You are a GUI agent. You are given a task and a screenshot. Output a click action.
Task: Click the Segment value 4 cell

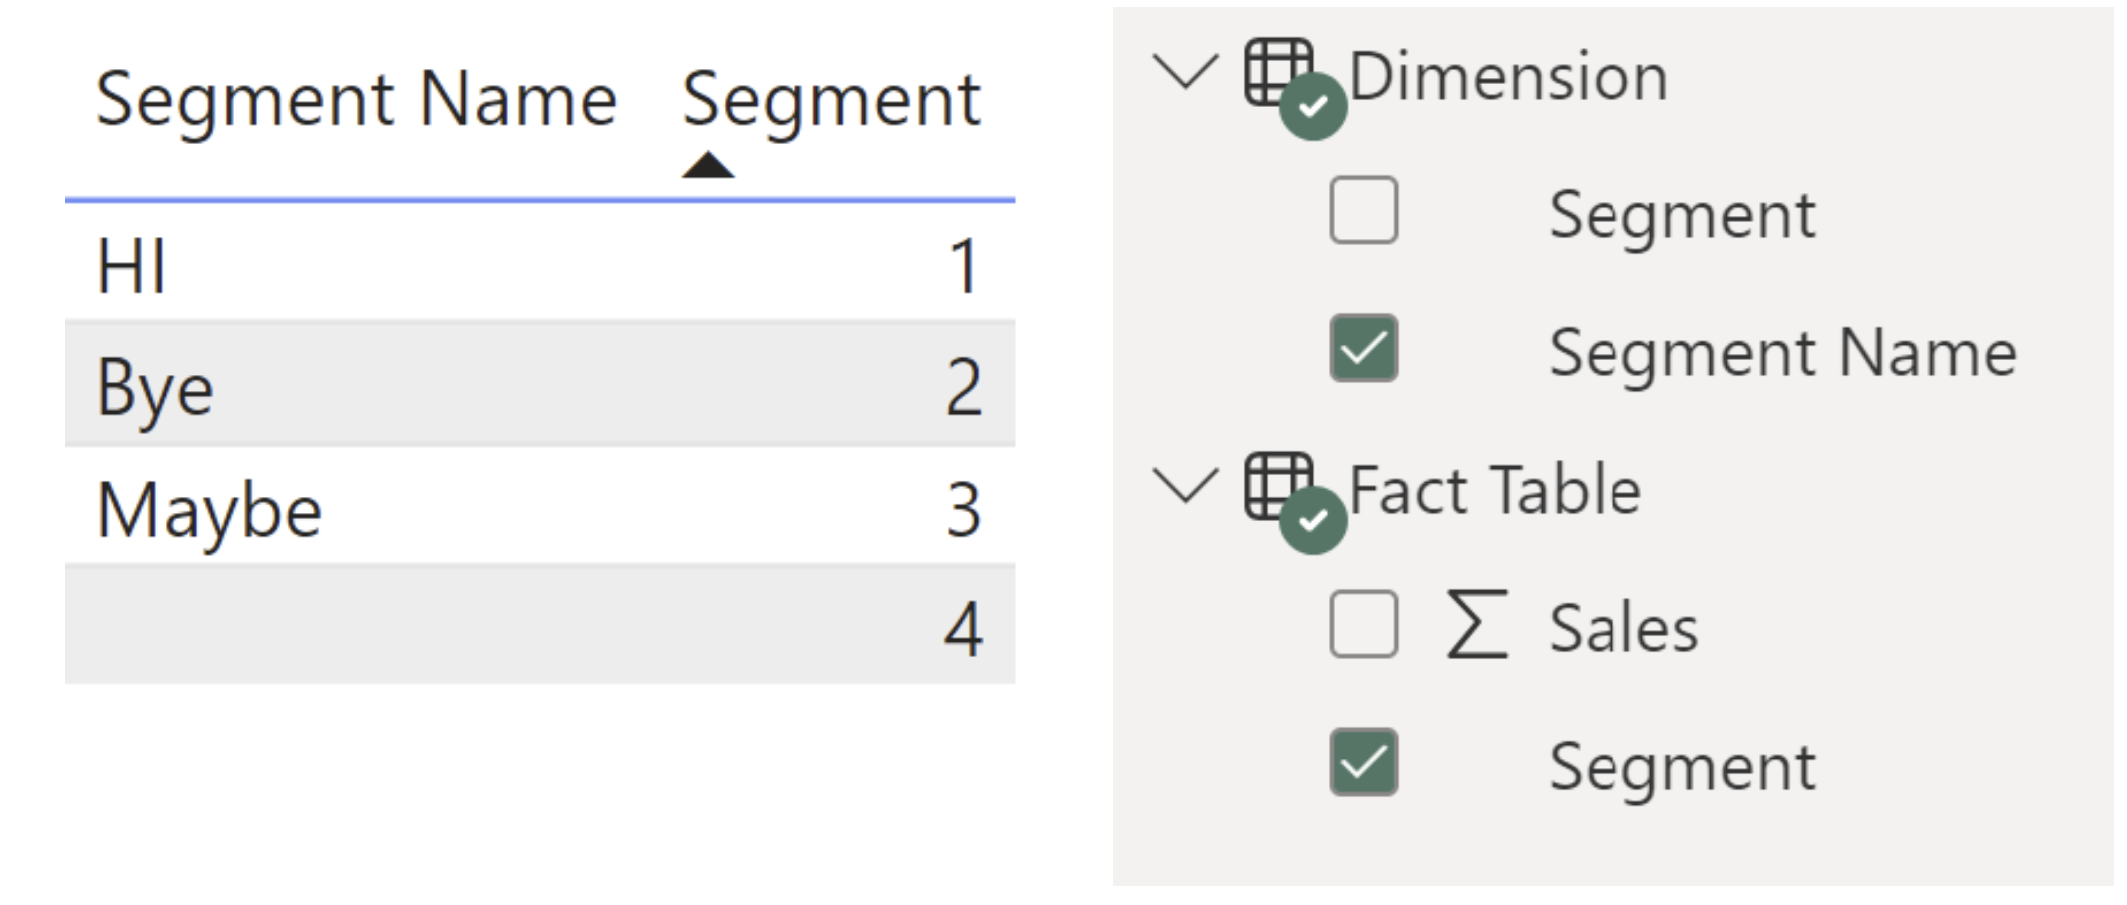963,629
